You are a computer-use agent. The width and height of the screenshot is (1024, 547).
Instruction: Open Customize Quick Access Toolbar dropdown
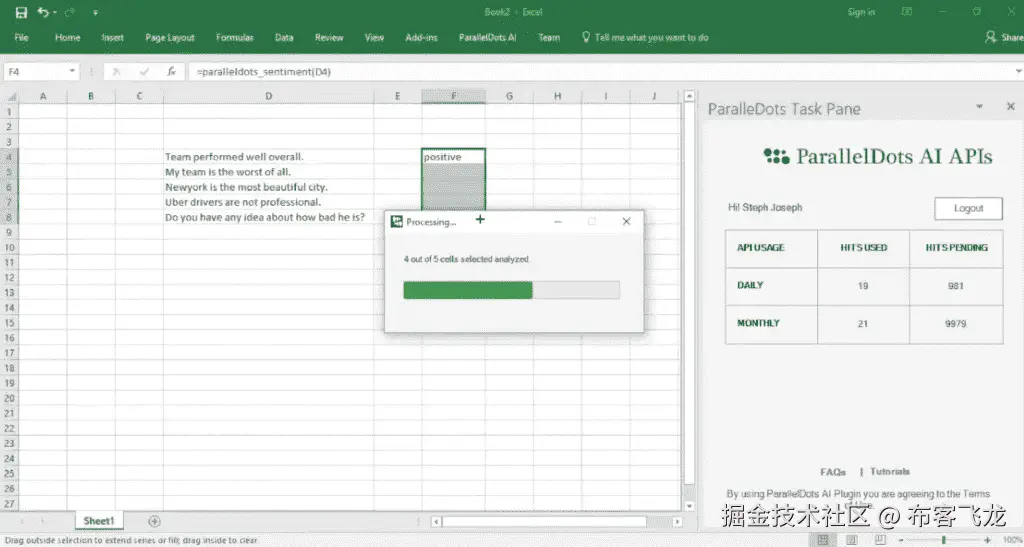coord(95,12)
